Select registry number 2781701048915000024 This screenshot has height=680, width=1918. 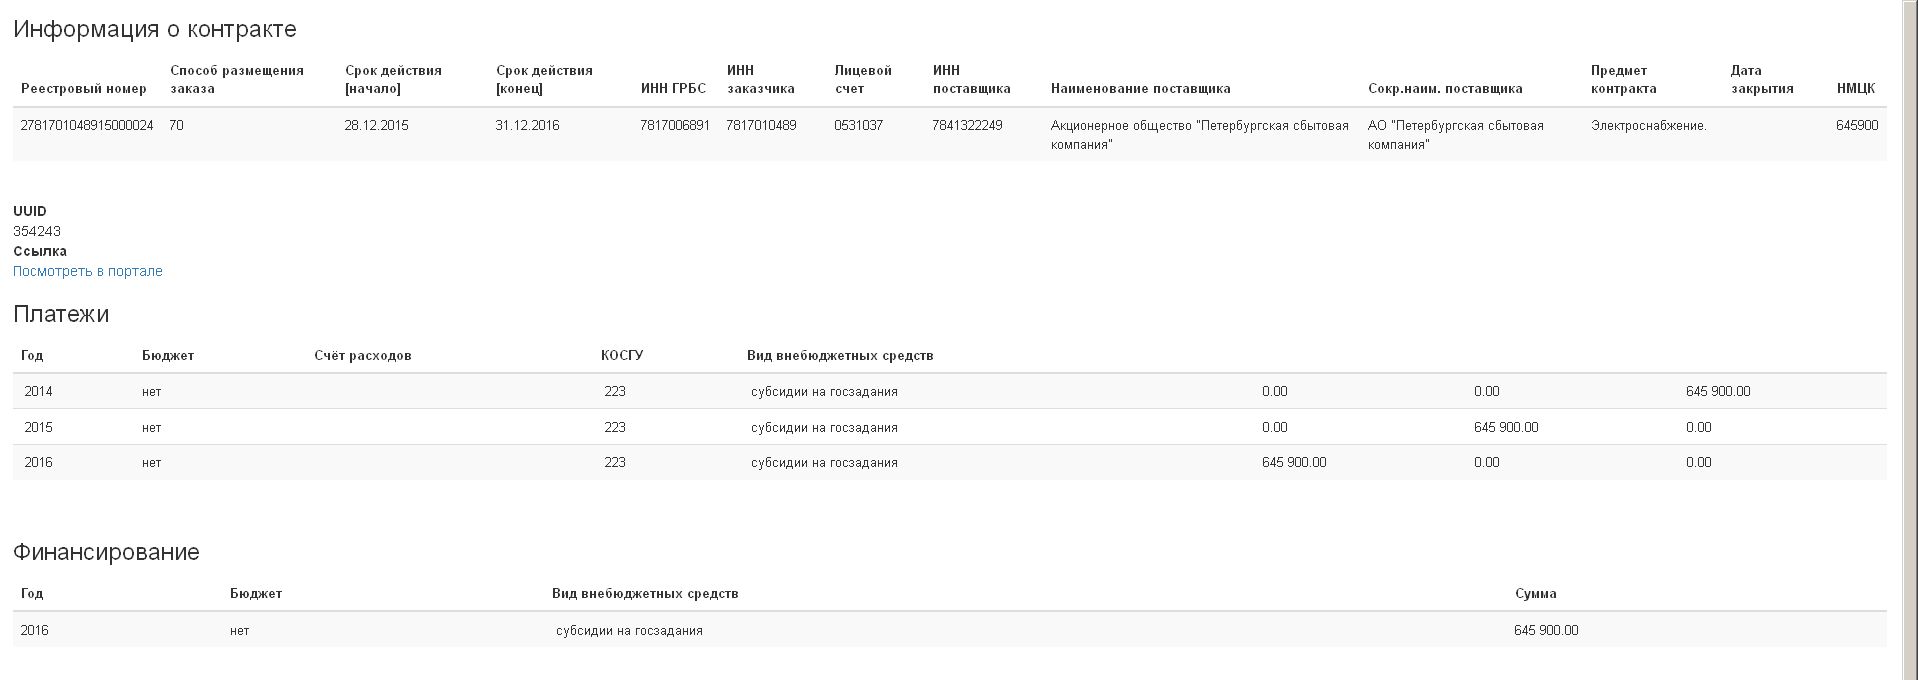[x=87, y=125]
